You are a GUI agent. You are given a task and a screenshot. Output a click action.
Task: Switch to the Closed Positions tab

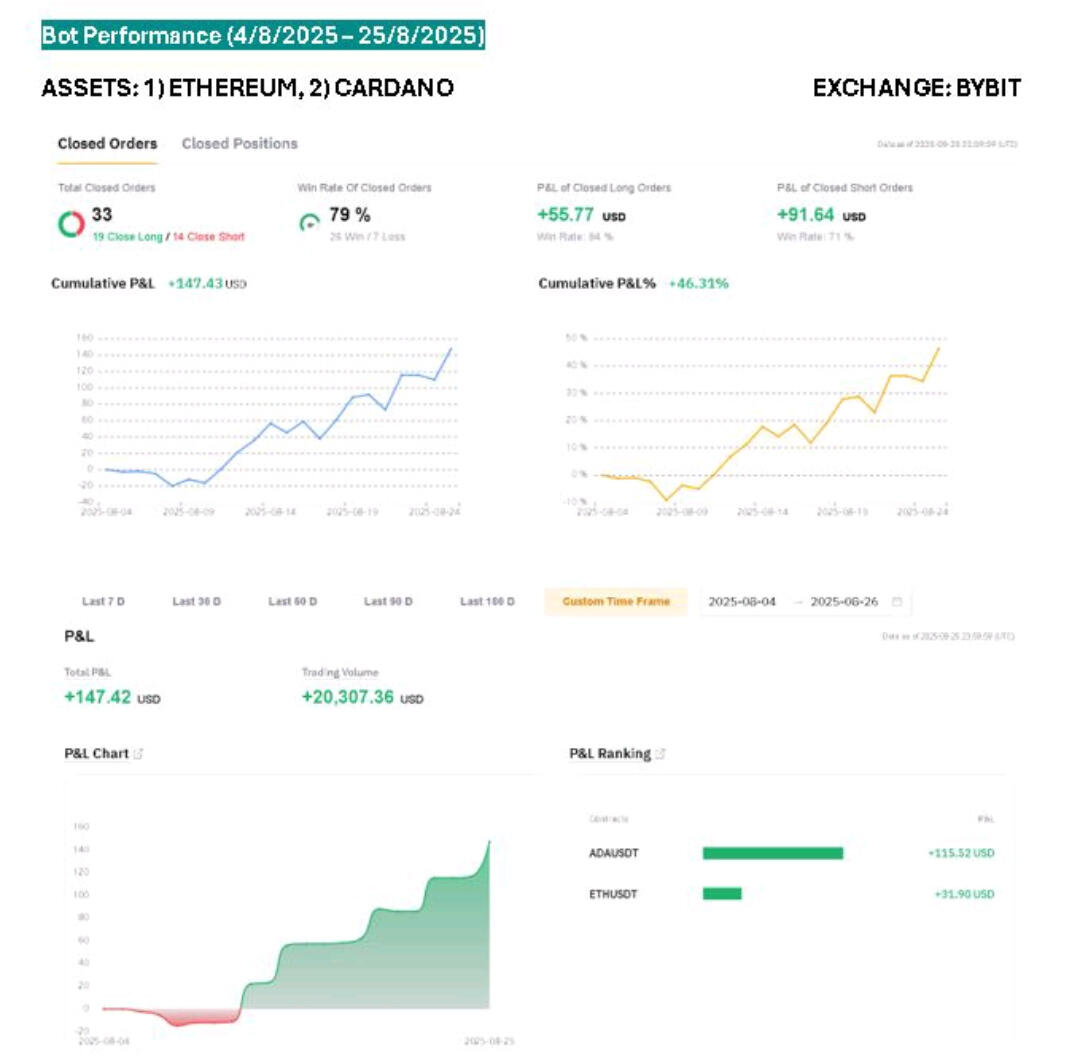pyautogui.click(x=240, y=143)
